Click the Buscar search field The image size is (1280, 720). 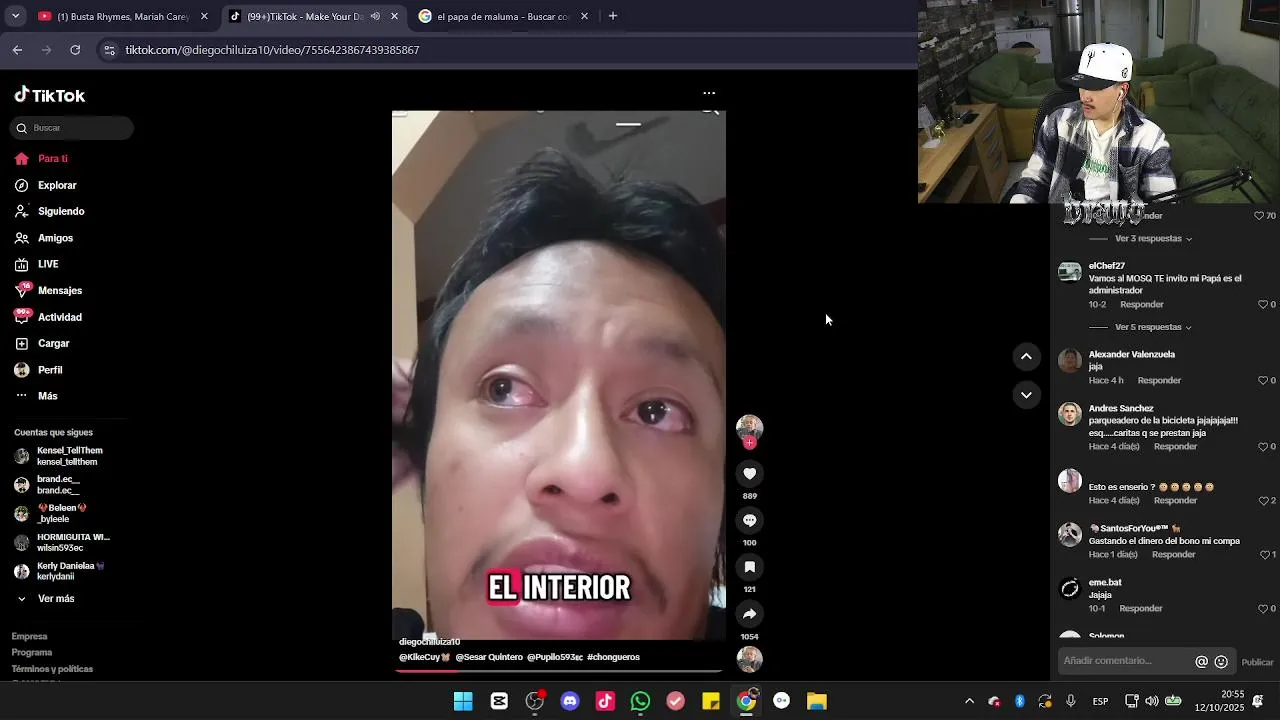[72, 128]
